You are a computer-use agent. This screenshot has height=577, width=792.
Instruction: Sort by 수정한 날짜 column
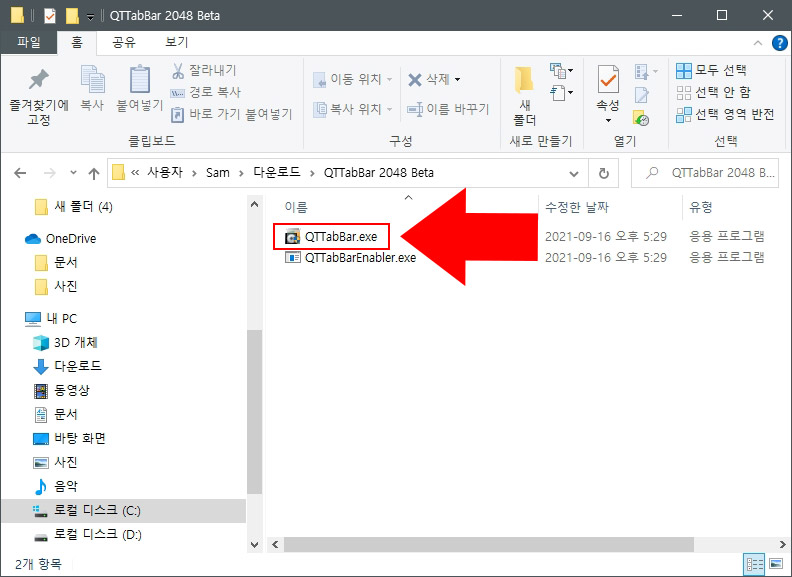coord(577,207)
